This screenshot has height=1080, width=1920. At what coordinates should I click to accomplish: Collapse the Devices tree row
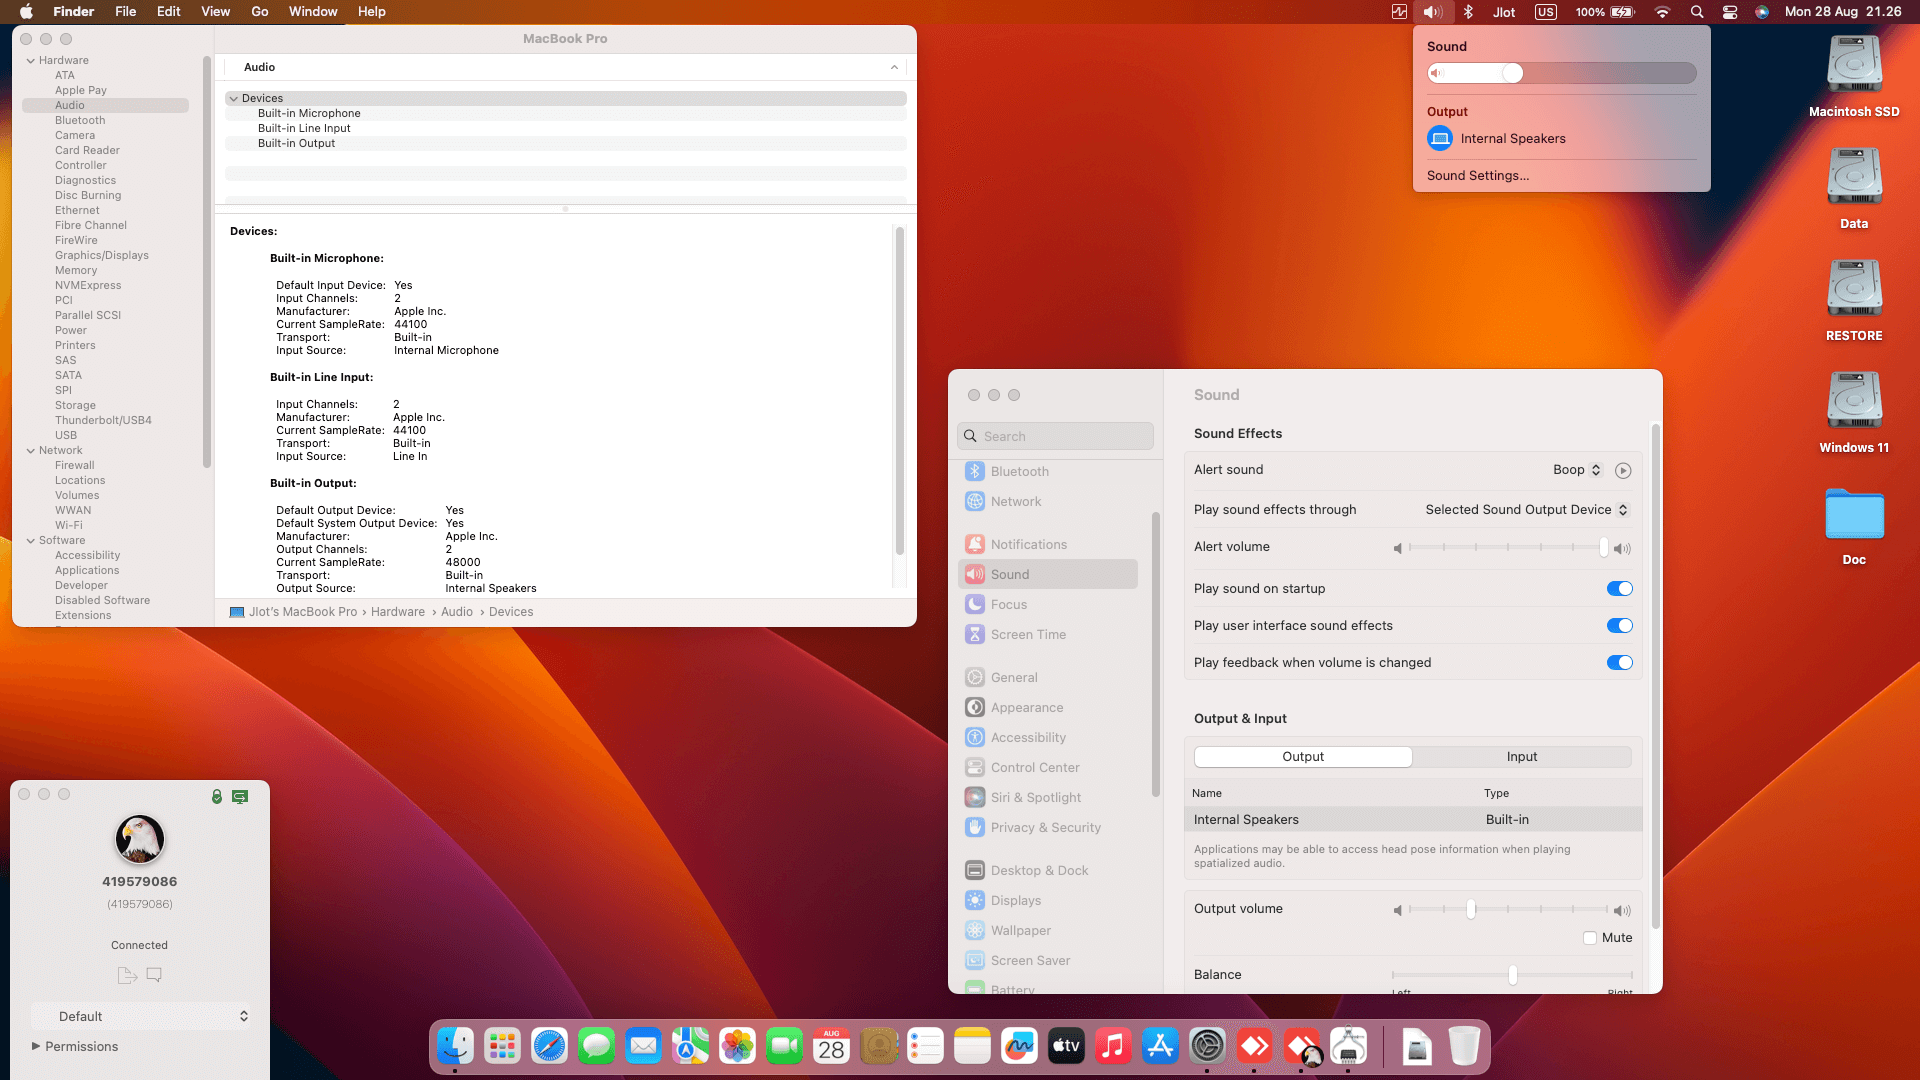(234, 98)
